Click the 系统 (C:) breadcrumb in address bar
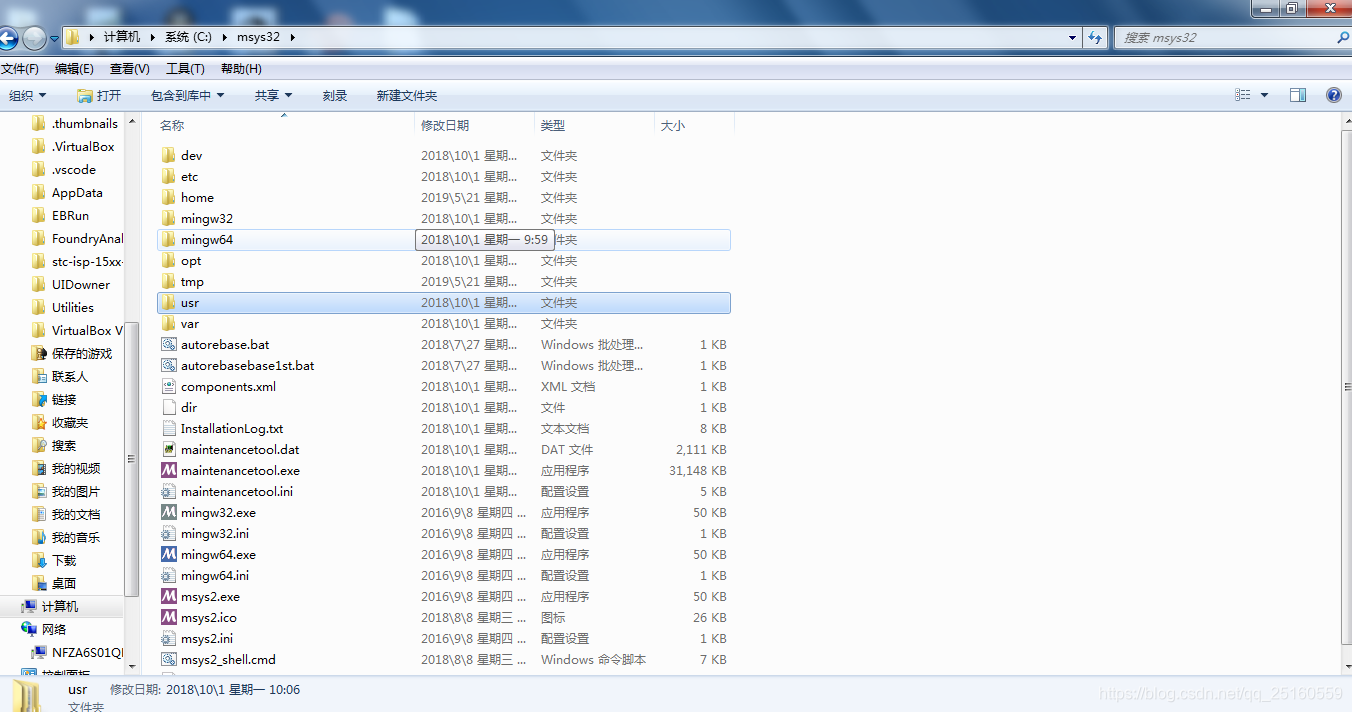This screenshot has height=712, width=1352. click(188, 37)
